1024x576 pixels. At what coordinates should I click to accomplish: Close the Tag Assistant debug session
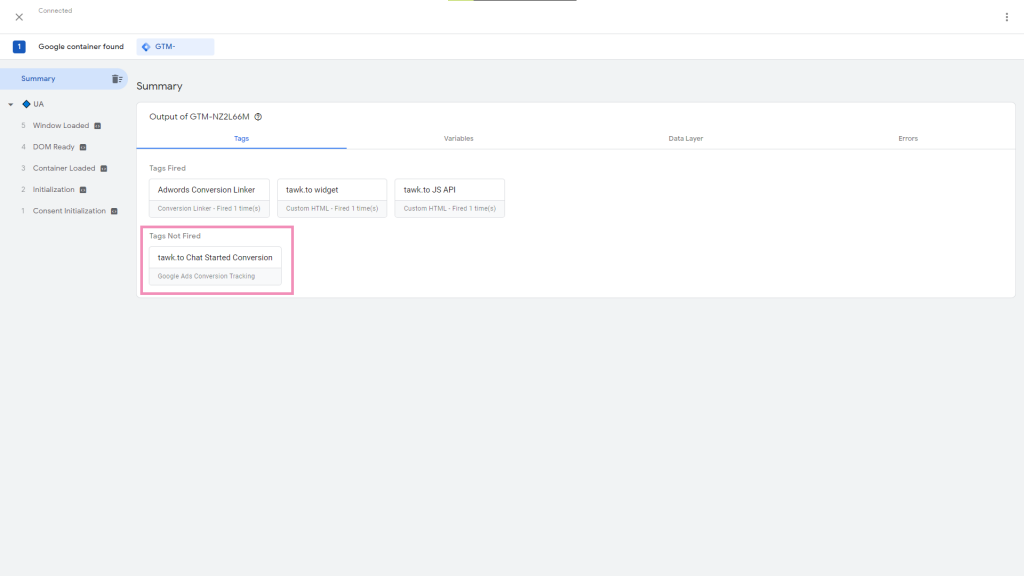pos(19,17)
